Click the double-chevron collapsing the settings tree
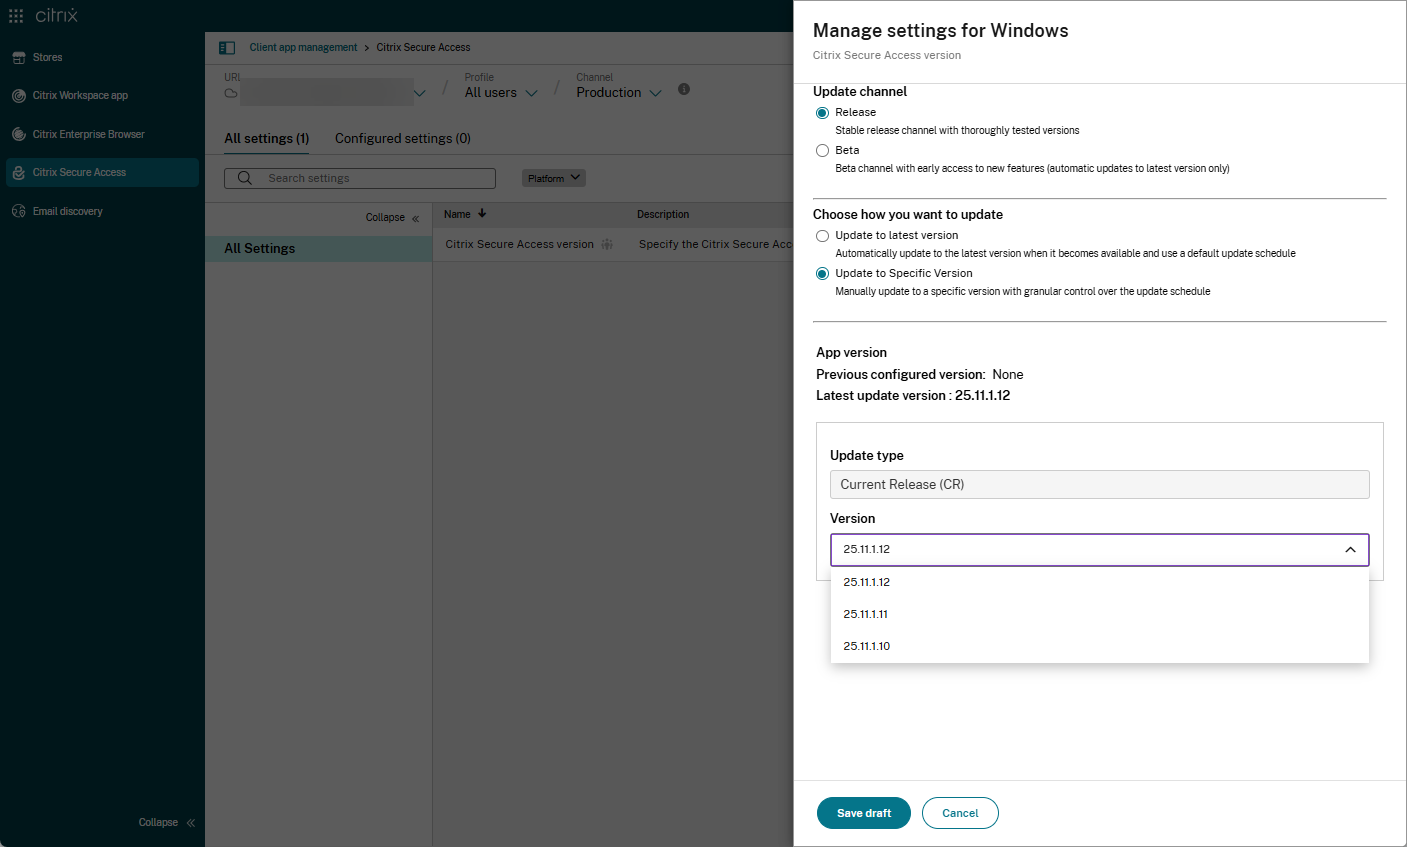This screenshot has width=1407, height=847. [x=416, y=218]
